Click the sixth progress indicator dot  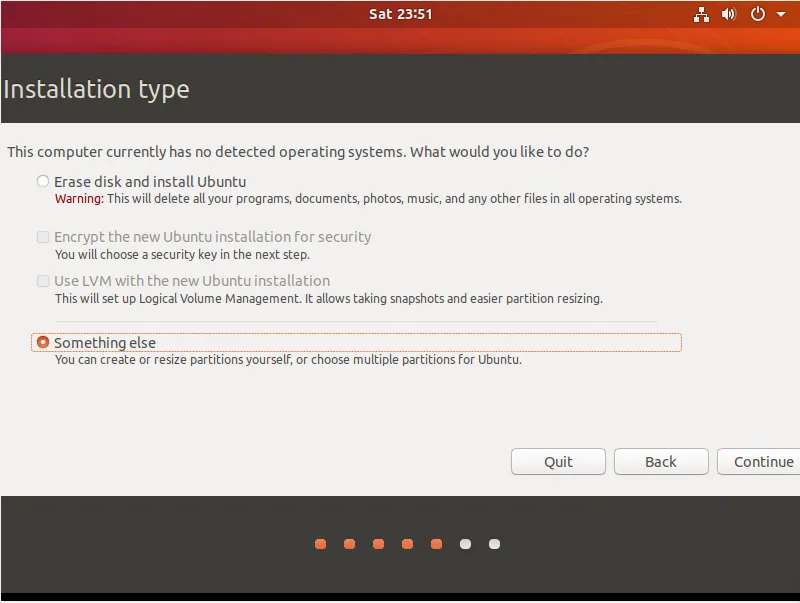coord(465,544)
